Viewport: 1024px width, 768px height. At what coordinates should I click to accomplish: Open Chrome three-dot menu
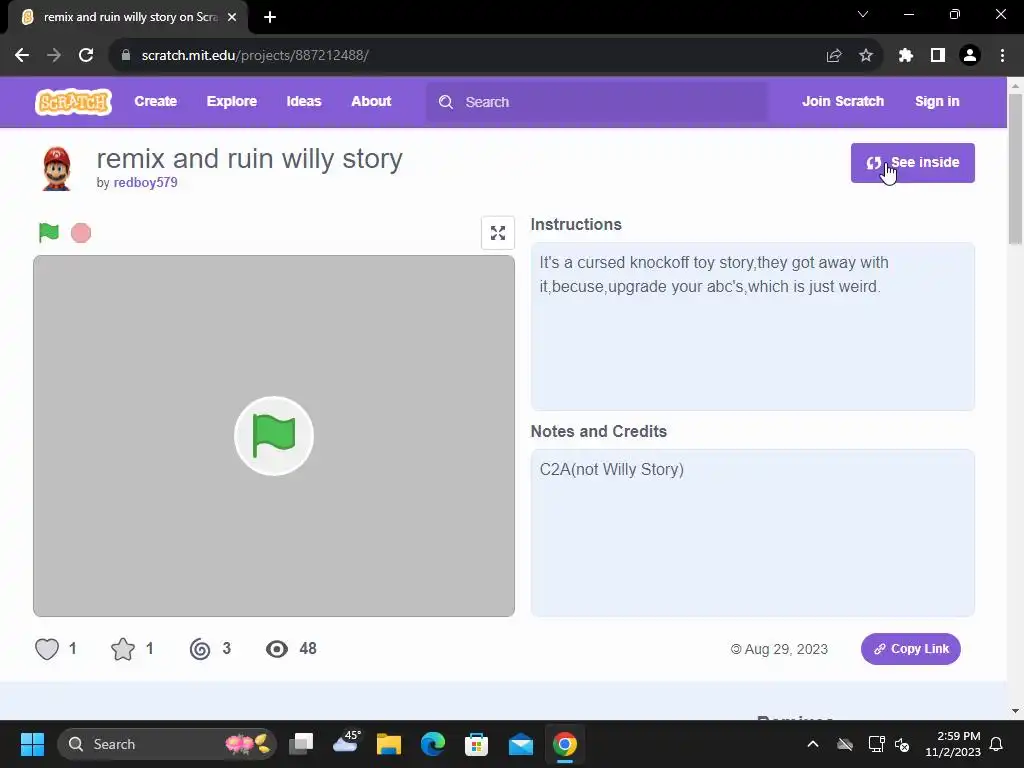[x=1002, y=56]
